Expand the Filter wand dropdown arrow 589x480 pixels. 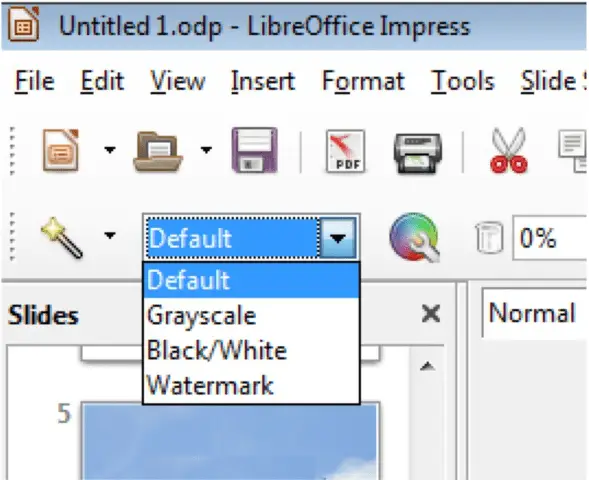[110, 235]
